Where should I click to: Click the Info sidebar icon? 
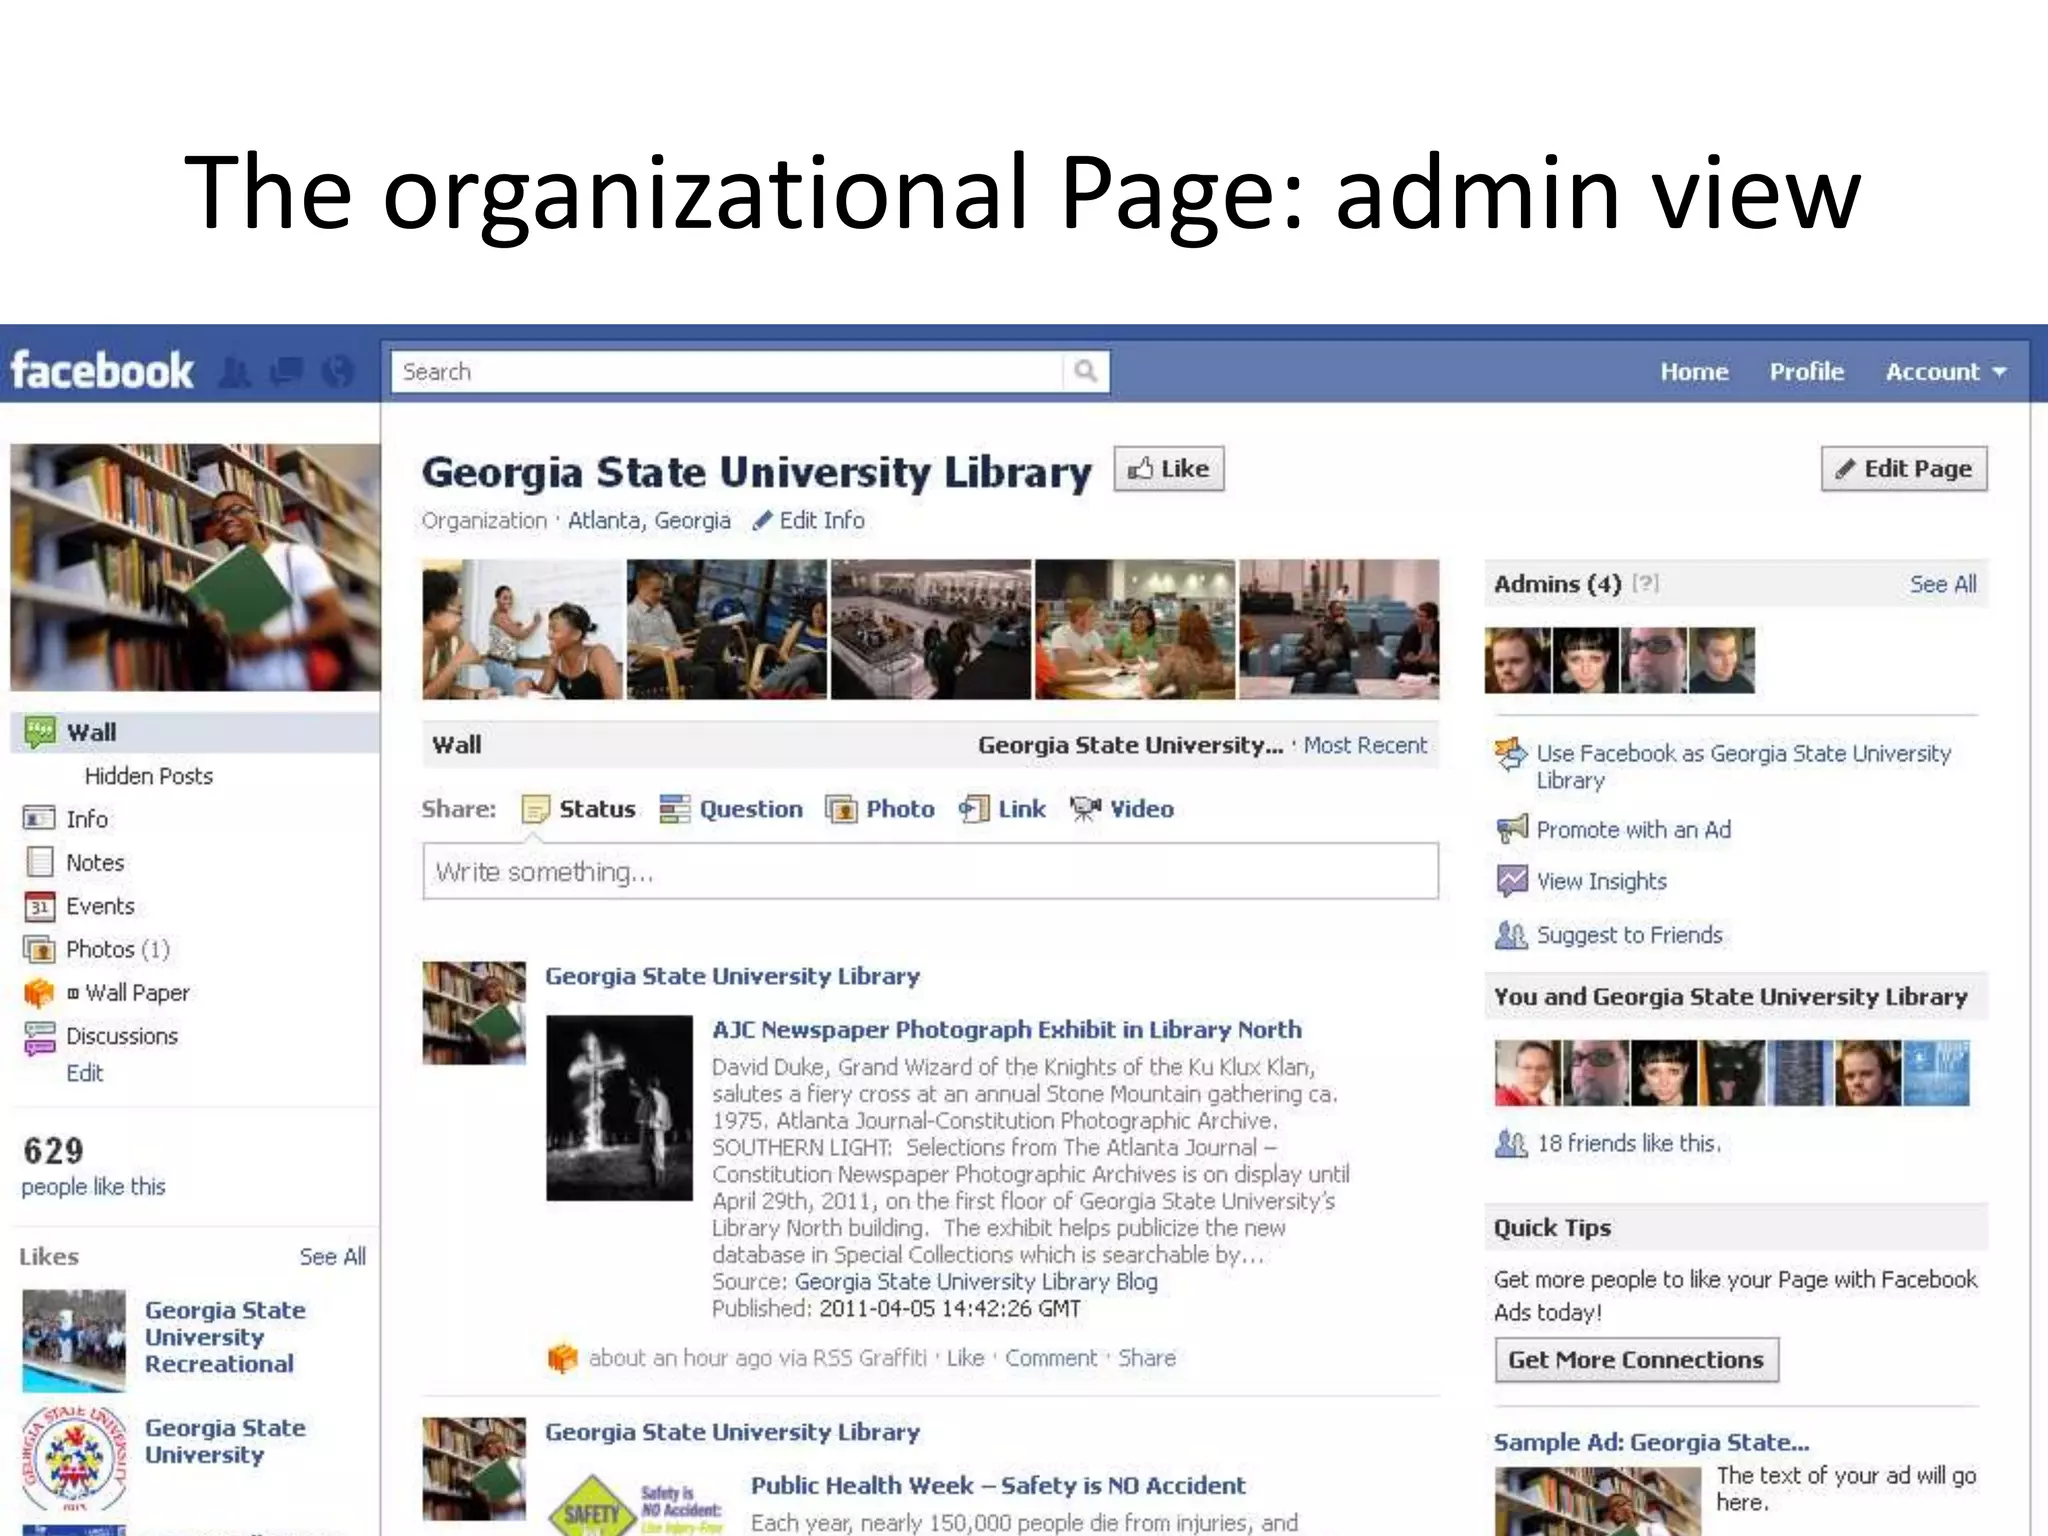[x=39, y=818]
